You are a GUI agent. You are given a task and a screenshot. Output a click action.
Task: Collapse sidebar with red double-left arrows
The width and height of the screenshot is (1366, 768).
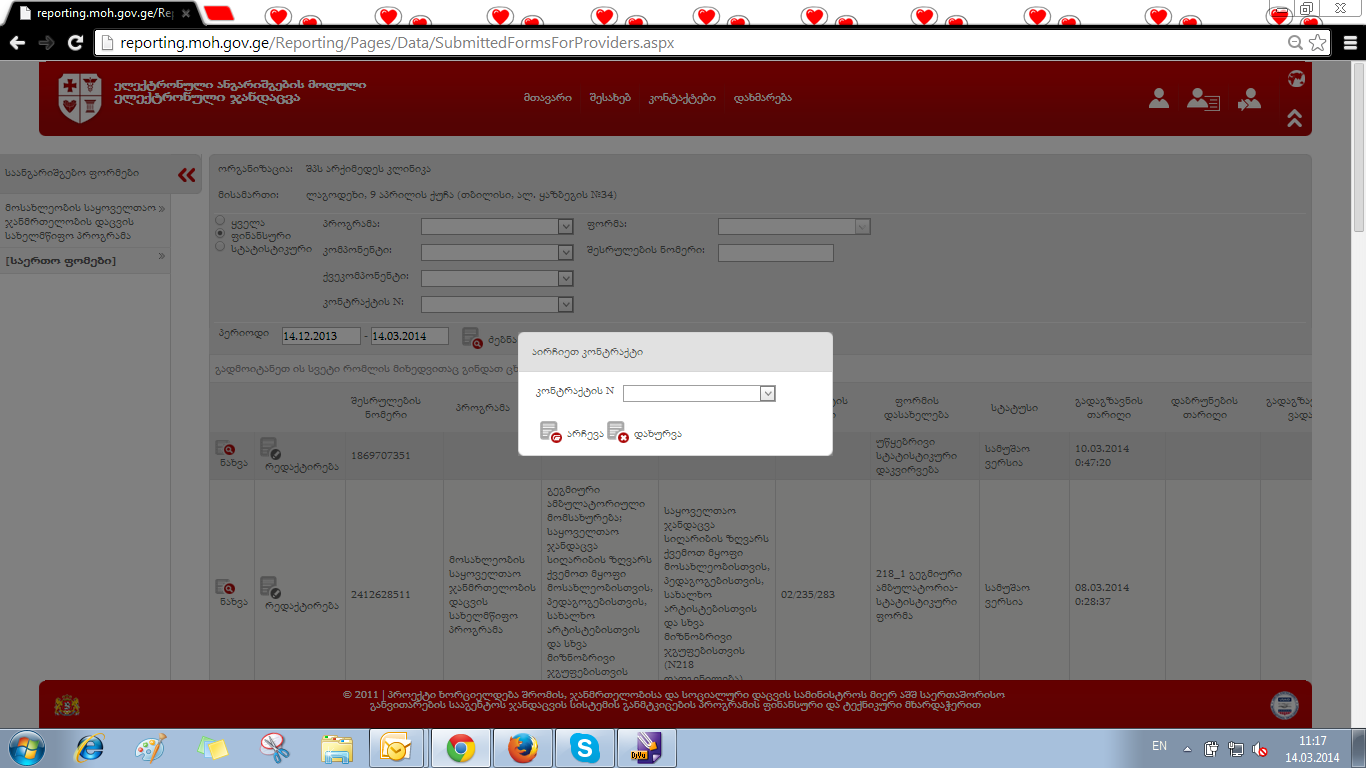187,175
